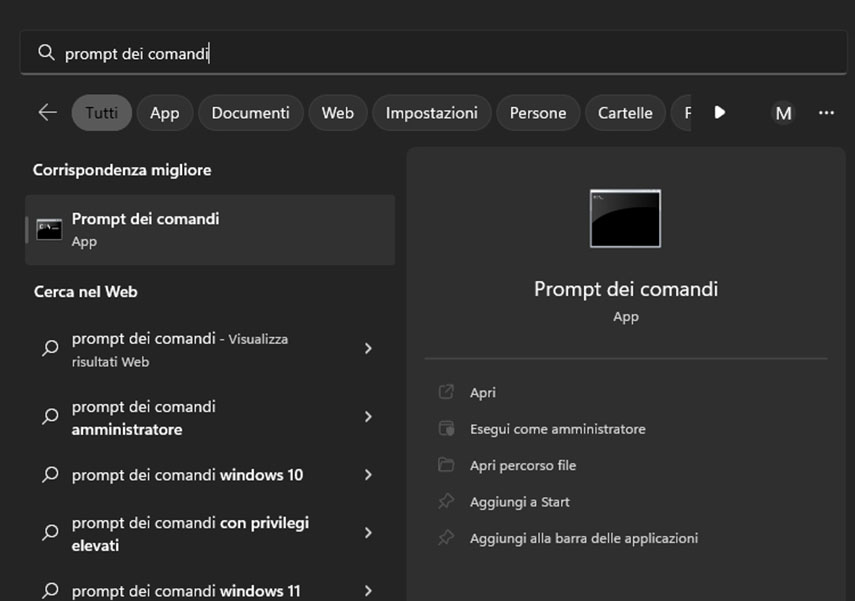855x601 pixels.
Task: Open 'prompt dei comandi - Visualizza risultati Web' suggestion
Action: [210, 350]
